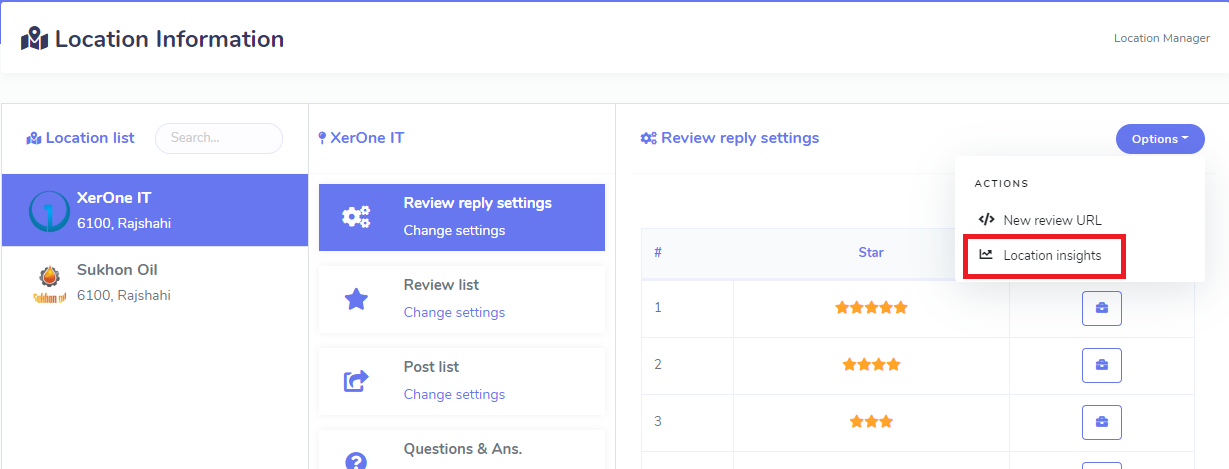The image size is (1229, 469).
Task: Click the star icon in Review list card
Action: [356, 298]
